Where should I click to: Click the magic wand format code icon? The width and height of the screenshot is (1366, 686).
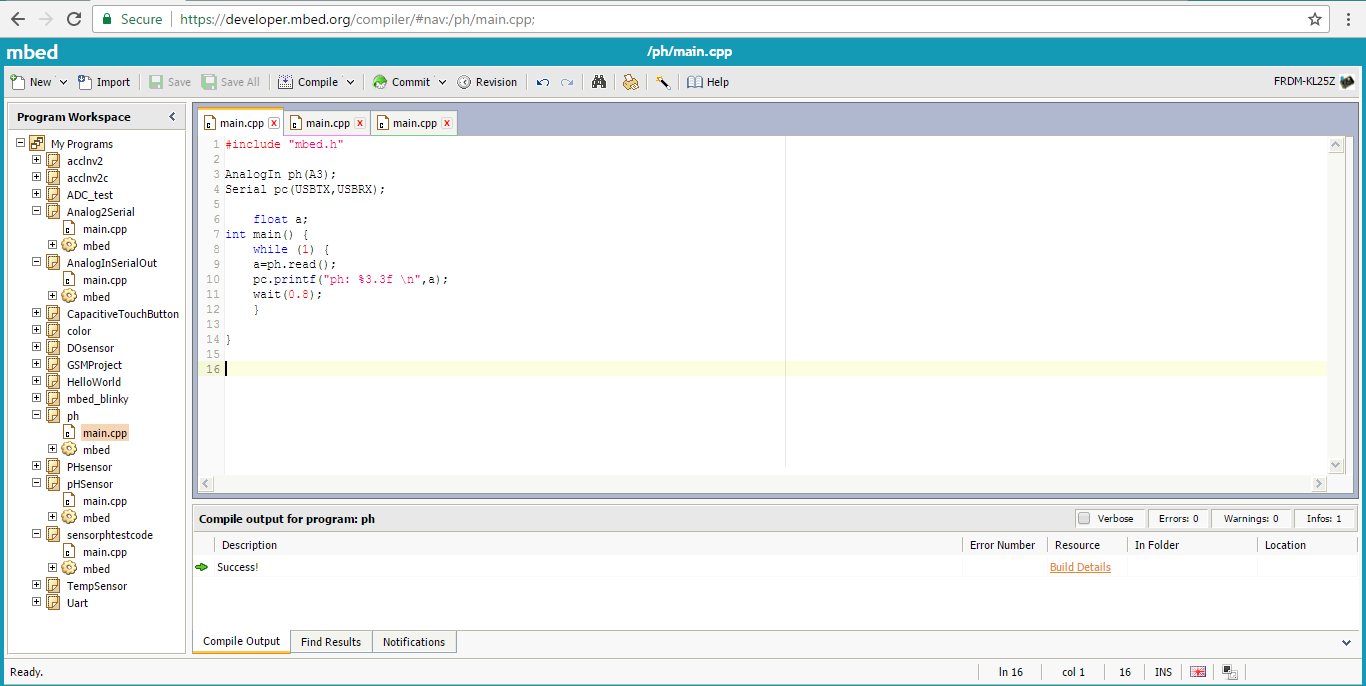tap(662, 82)
